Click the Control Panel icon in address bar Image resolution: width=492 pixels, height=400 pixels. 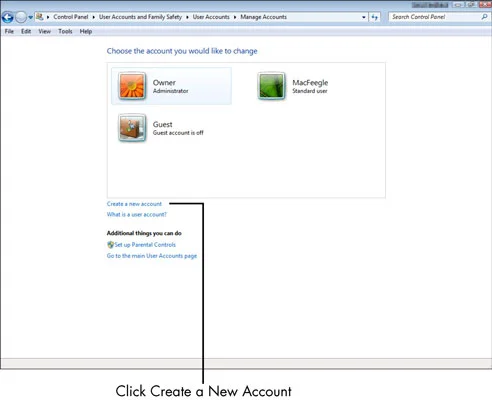pyautogui.click(x=40, y=17)
